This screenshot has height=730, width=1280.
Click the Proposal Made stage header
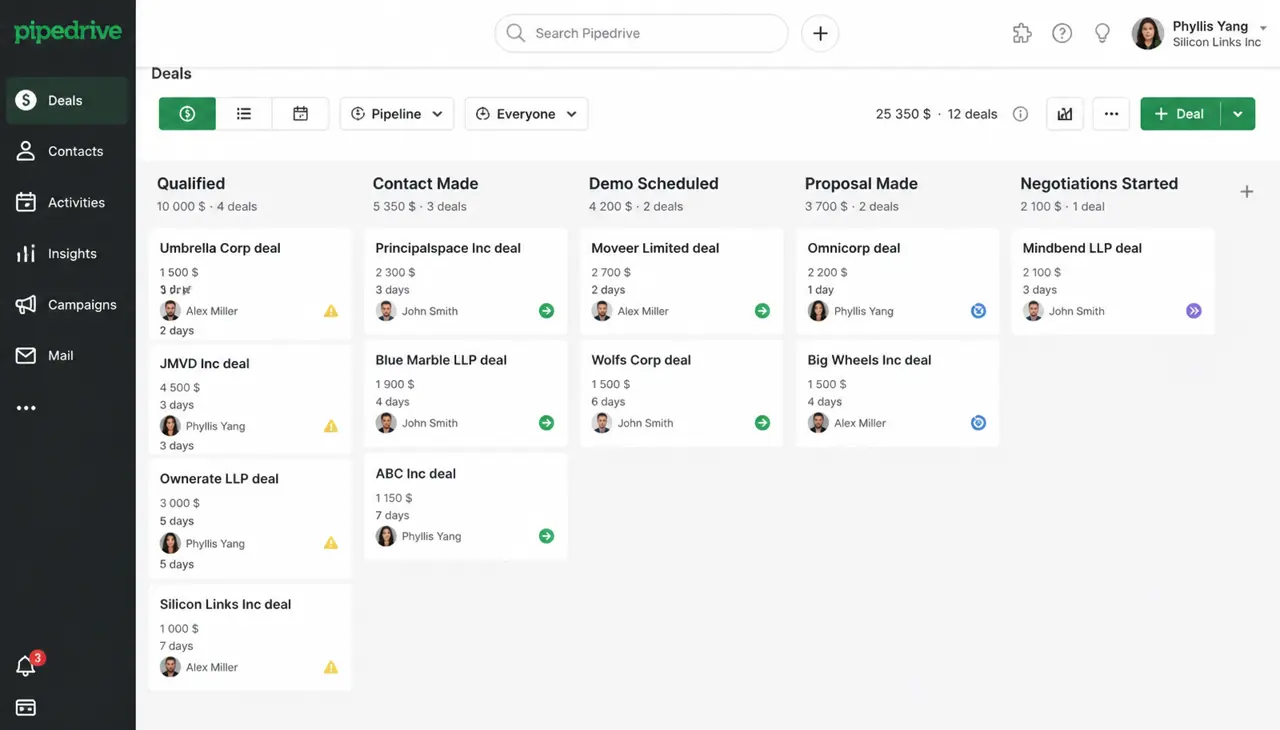coord(861,184)
